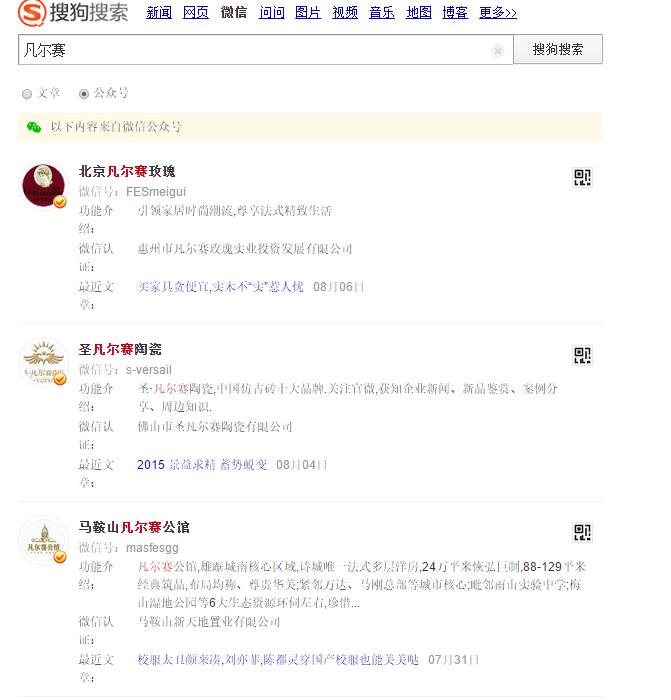Open the 圣凡尔赛陶瓷 result title
This screenshot has height=700, width=671.
pos(120,349)
